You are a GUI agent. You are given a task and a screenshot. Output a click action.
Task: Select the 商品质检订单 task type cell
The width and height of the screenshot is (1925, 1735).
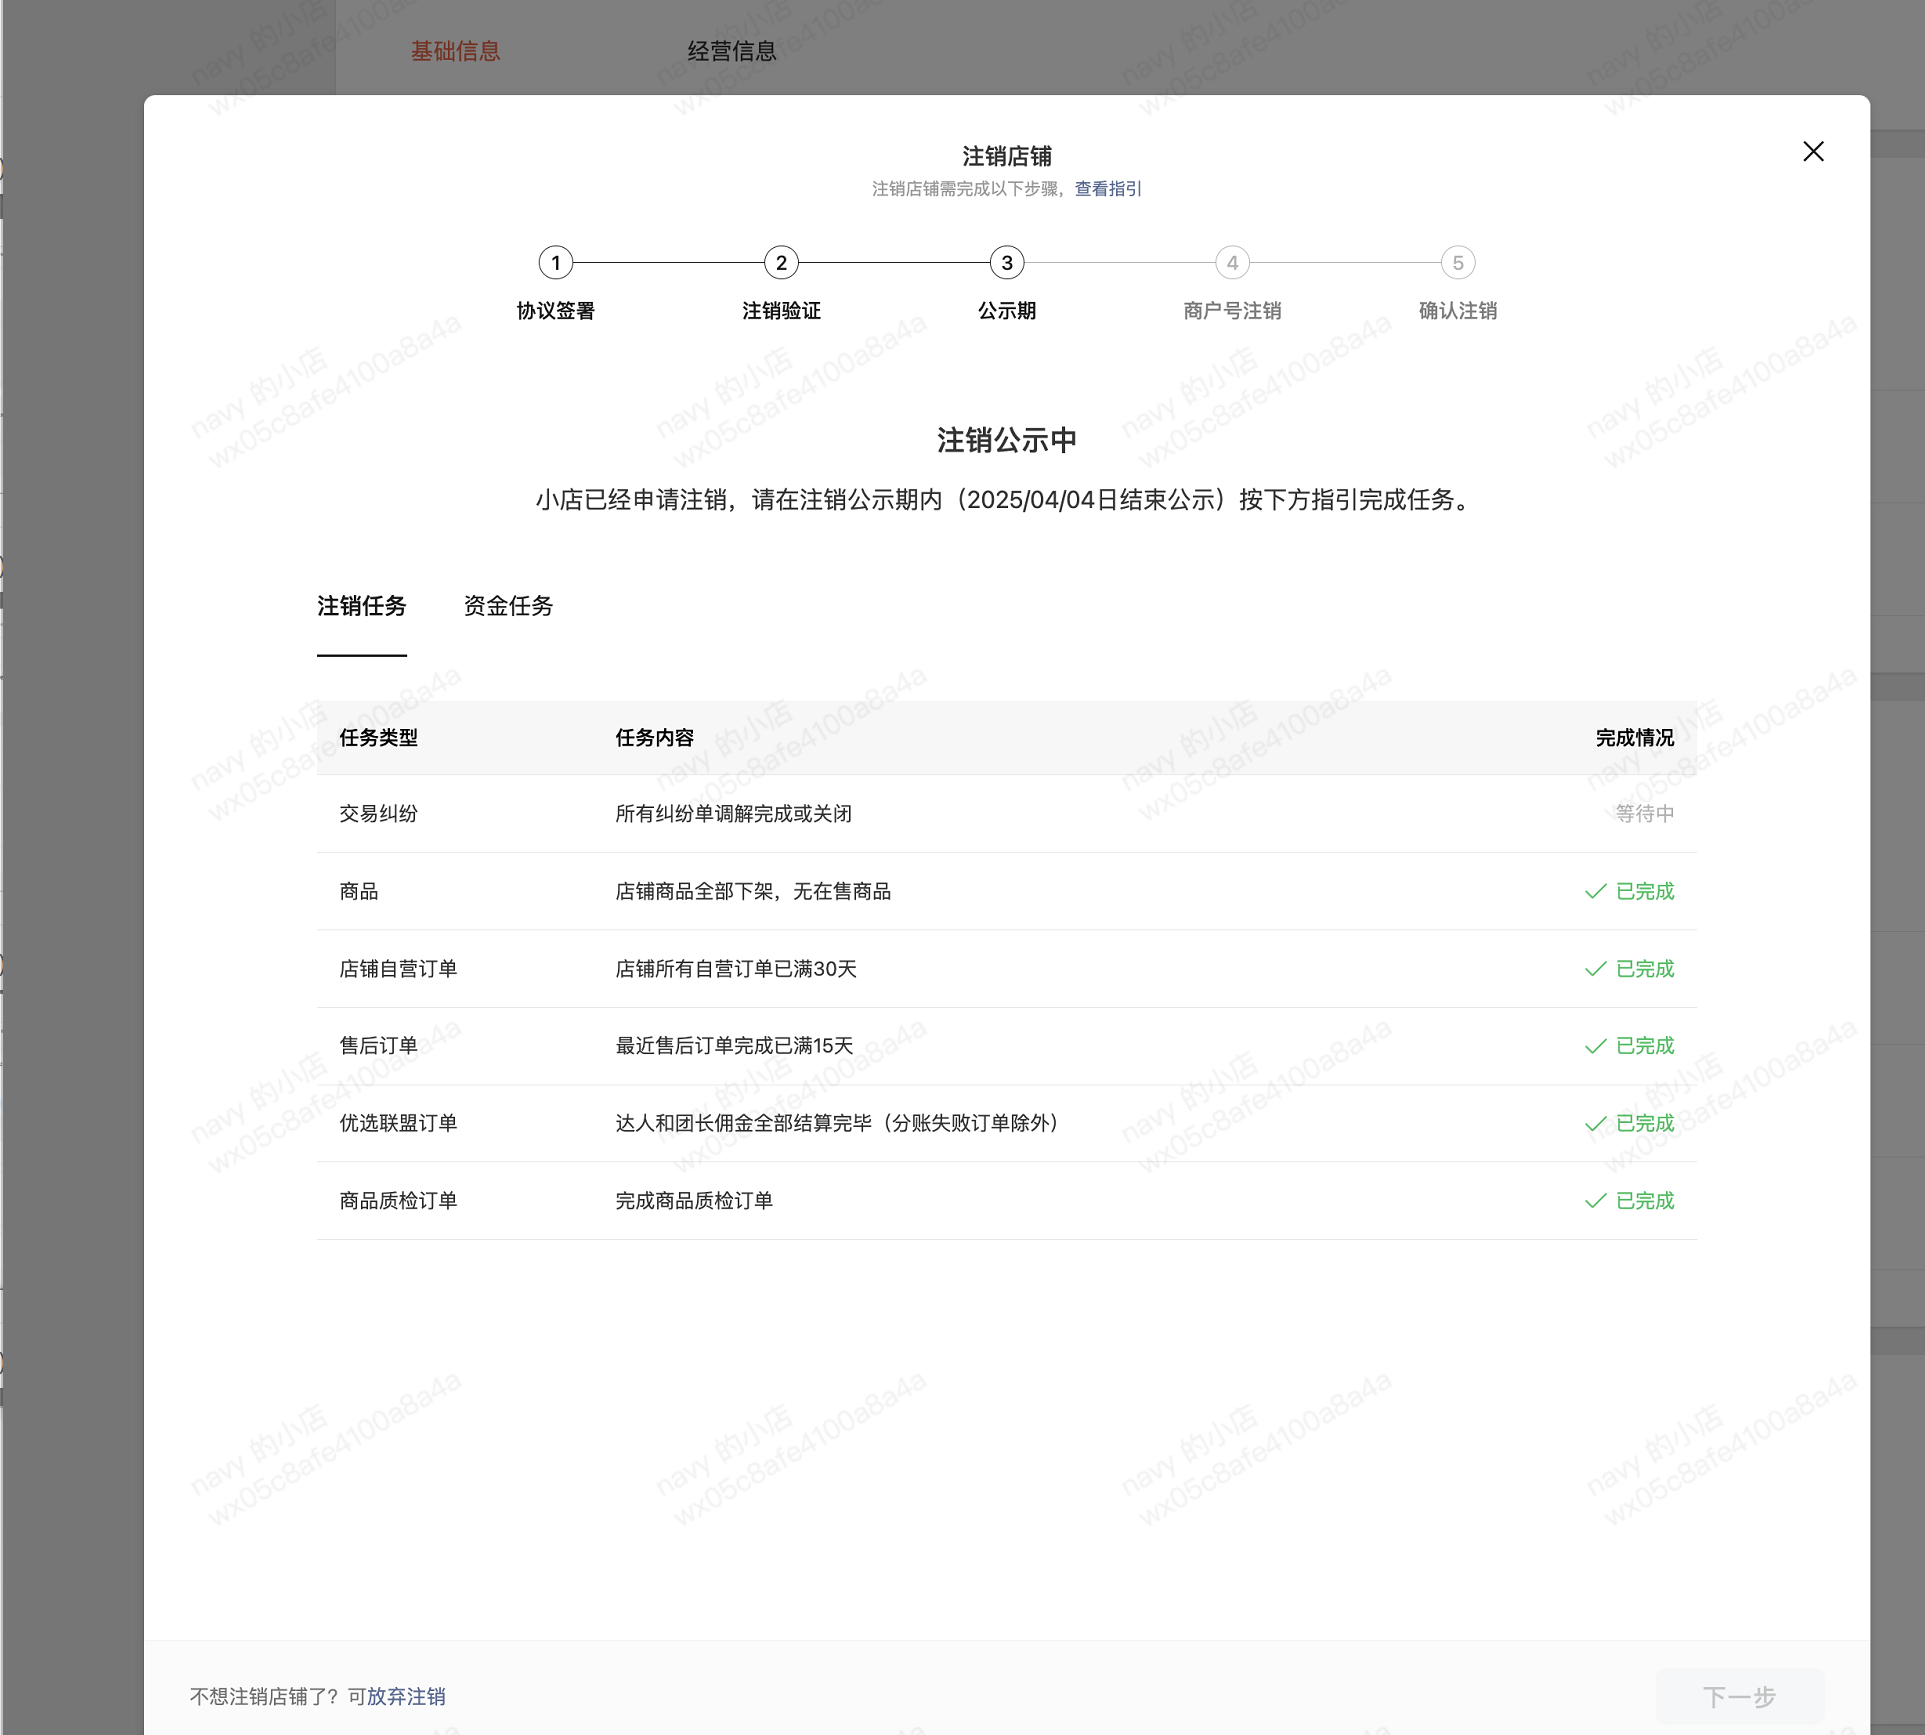[398, 1201]
